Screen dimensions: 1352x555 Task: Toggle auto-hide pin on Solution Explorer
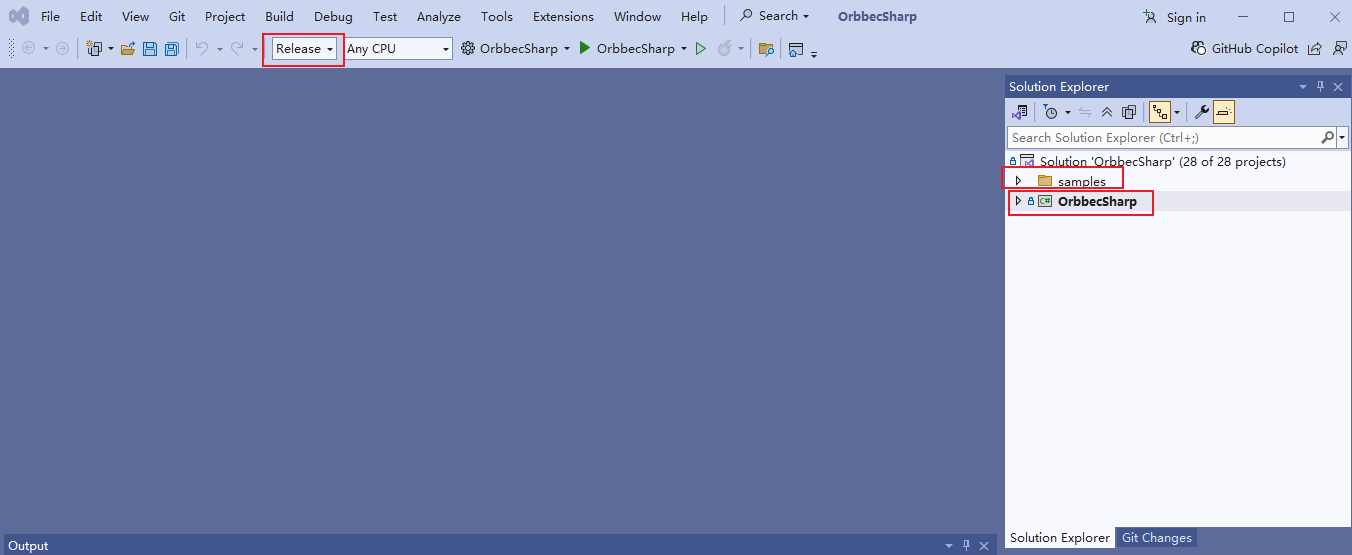tap(1320, 87)
